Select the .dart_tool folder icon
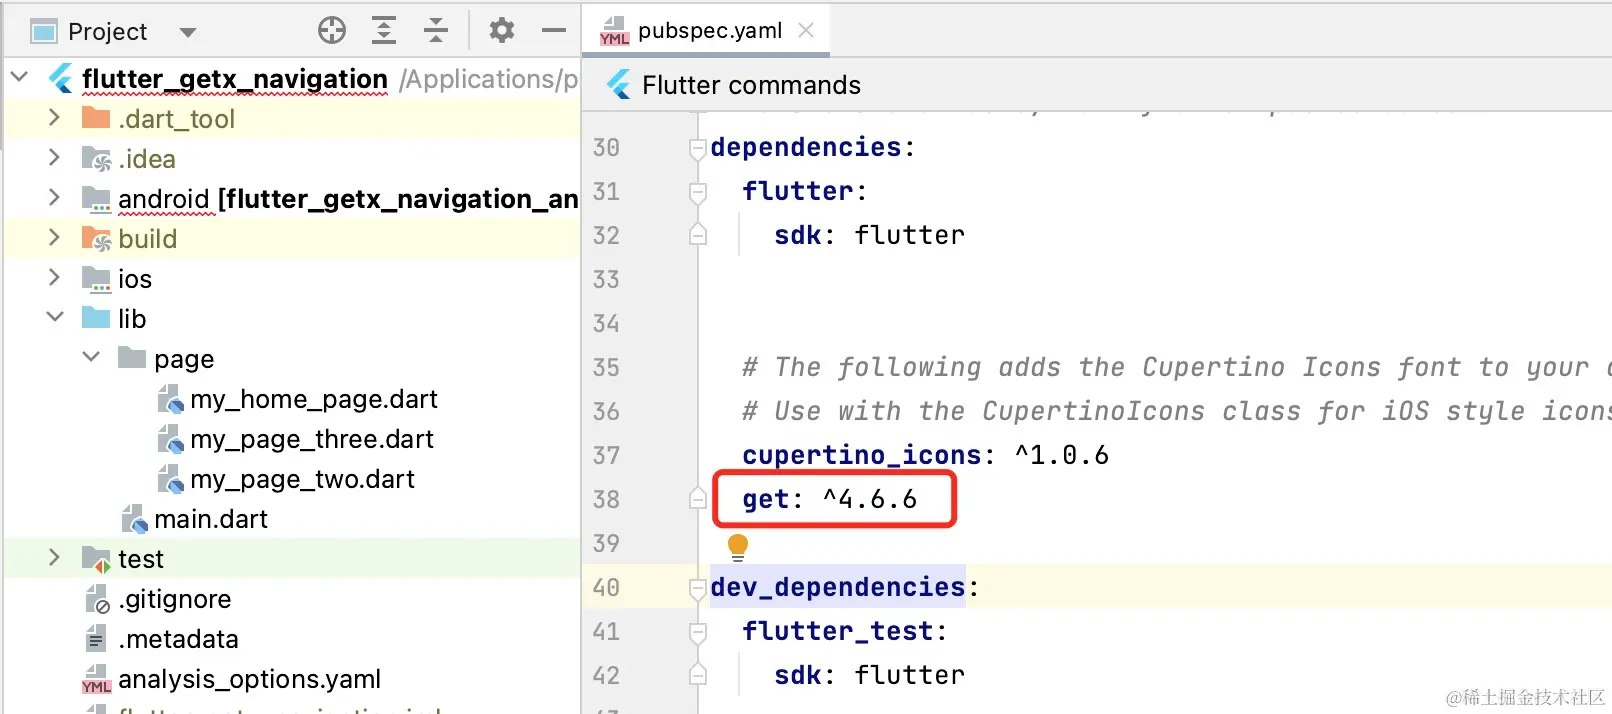This screenshot has width=1612, height=714. click(96, 118)
